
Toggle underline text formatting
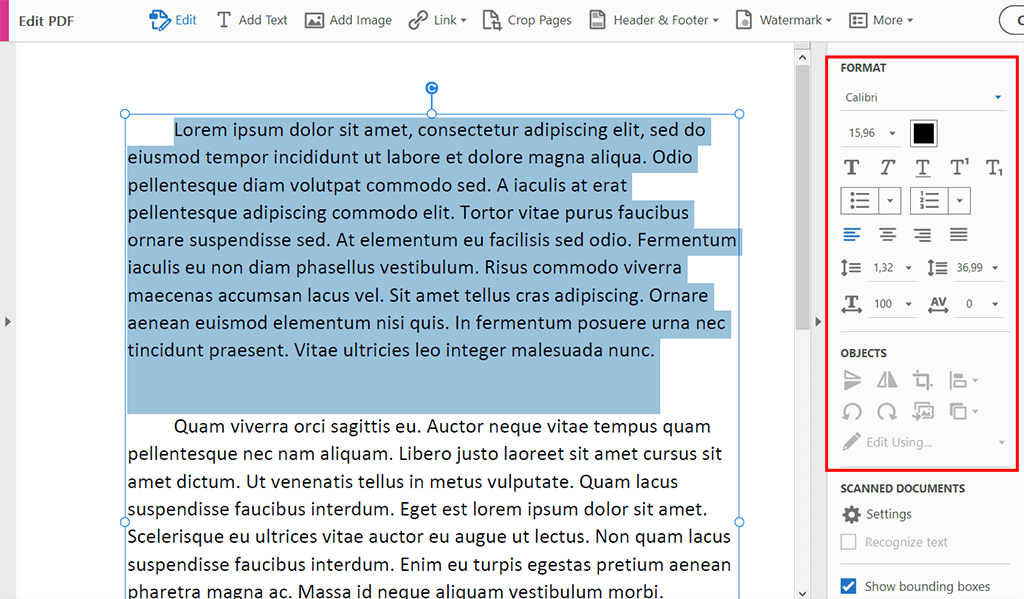(x=922, y=168)
